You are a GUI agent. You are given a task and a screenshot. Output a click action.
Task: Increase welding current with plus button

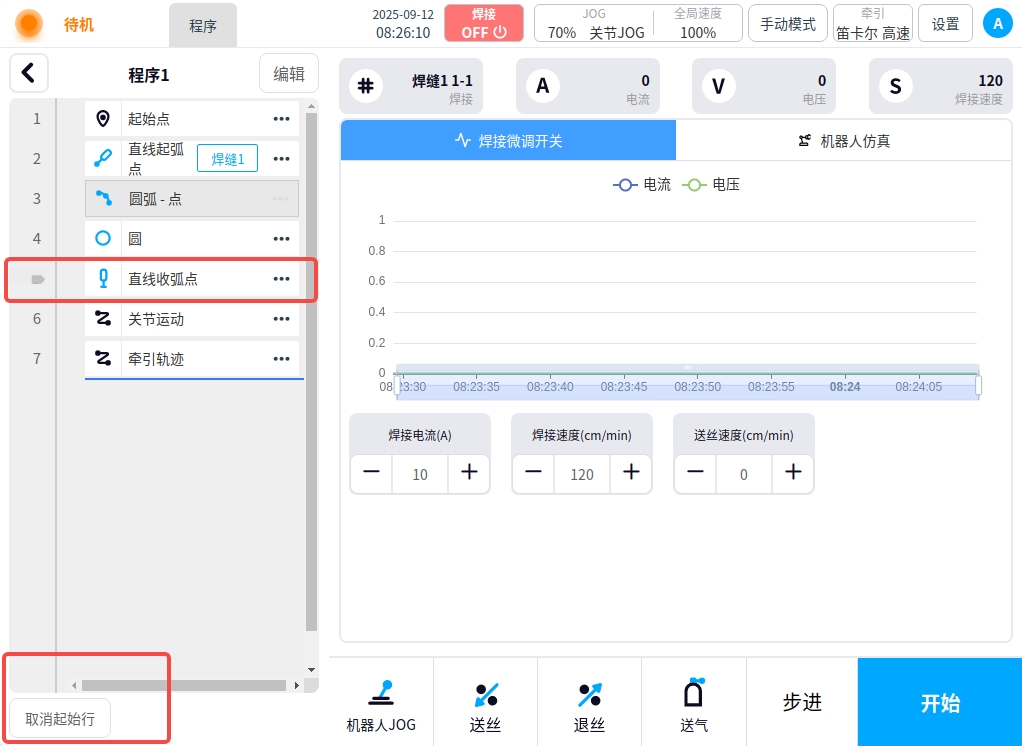coord(469,473)
